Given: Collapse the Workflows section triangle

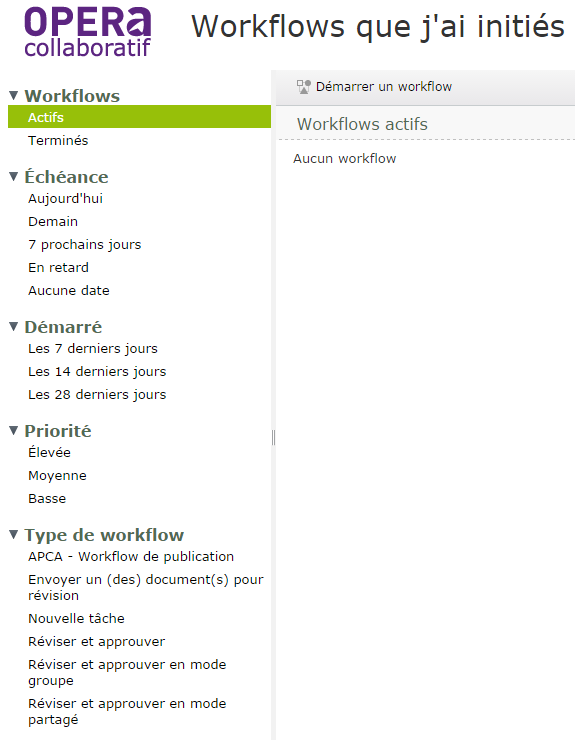Looking at the screenshot, I should click(14, 96).
